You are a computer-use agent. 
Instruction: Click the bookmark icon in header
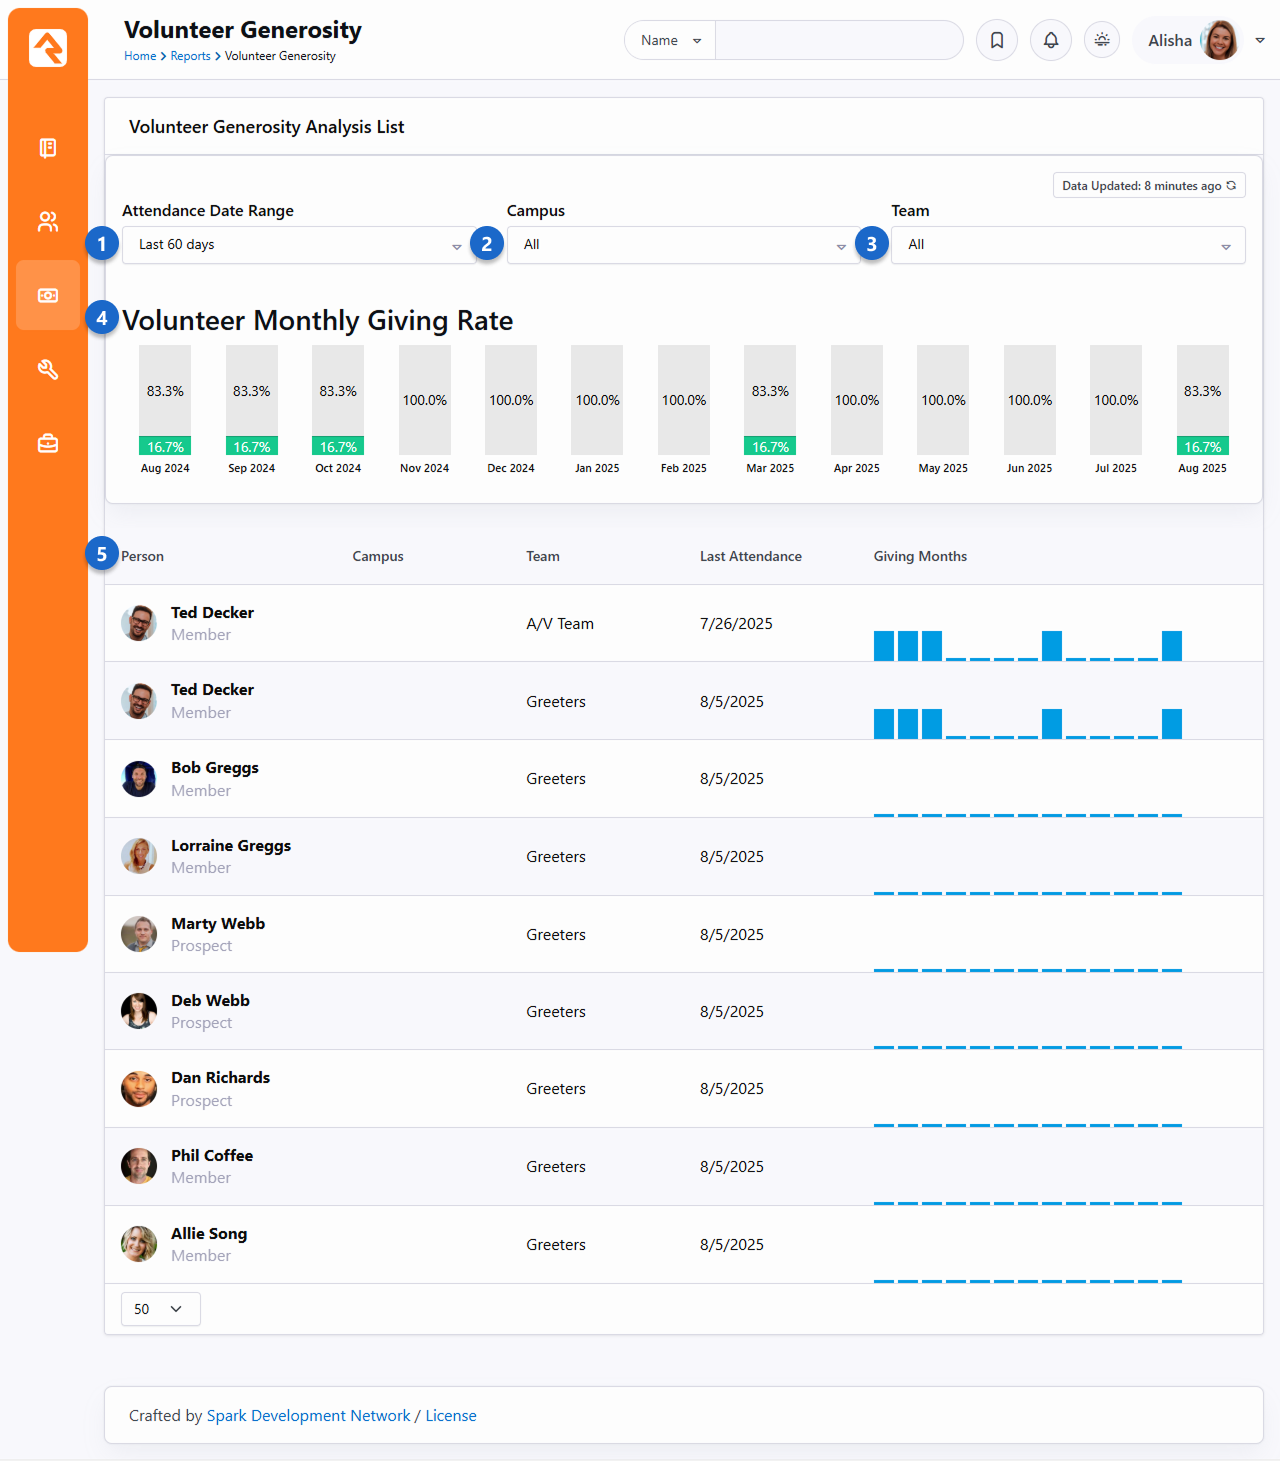pyautogui.click(x=997, y=41)
